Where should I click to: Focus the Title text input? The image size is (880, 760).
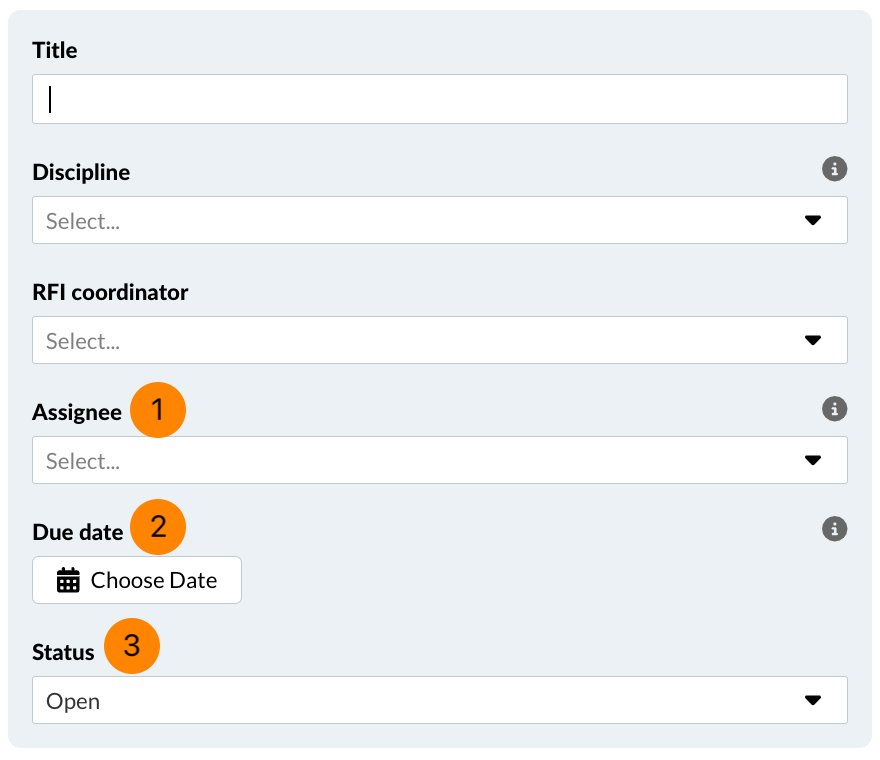tap(440, 99)
